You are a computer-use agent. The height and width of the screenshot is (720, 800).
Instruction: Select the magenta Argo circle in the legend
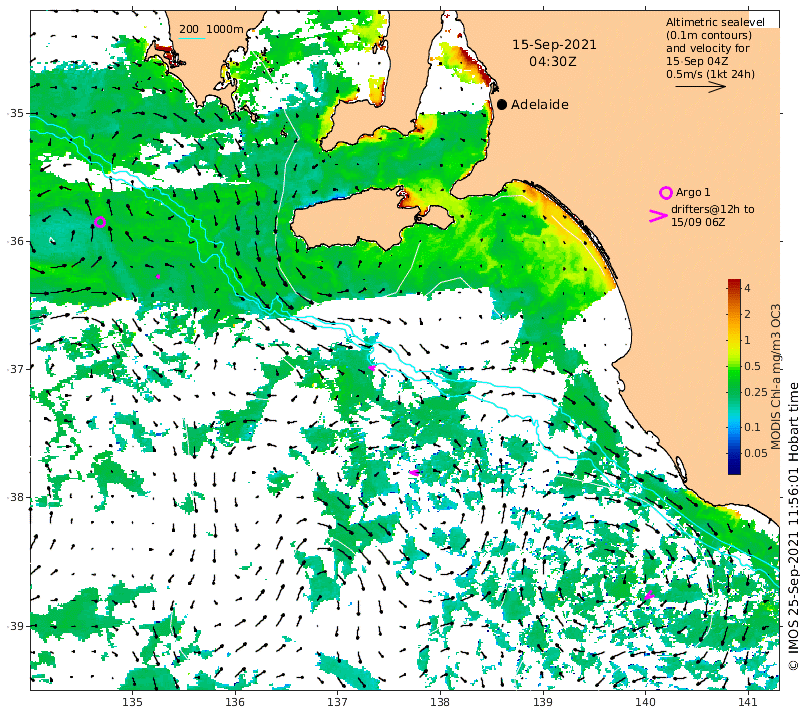(x=666, y=193)
